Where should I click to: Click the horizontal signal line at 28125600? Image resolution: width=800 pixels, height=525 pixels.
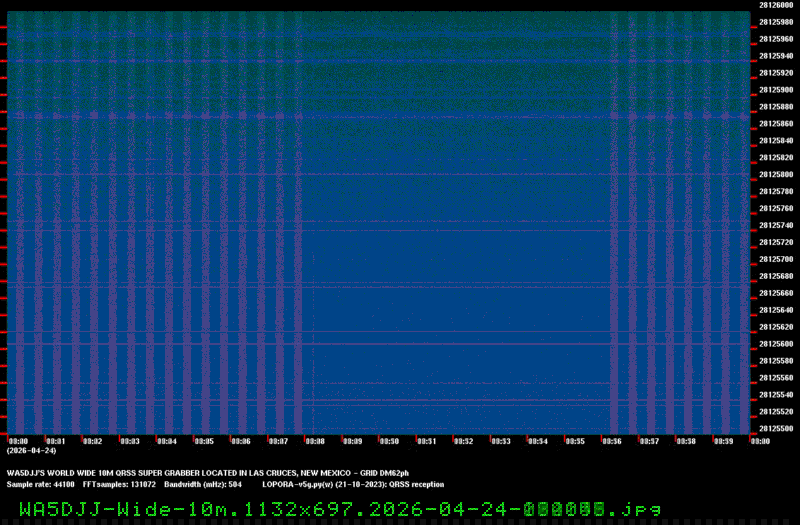(400, 345)
